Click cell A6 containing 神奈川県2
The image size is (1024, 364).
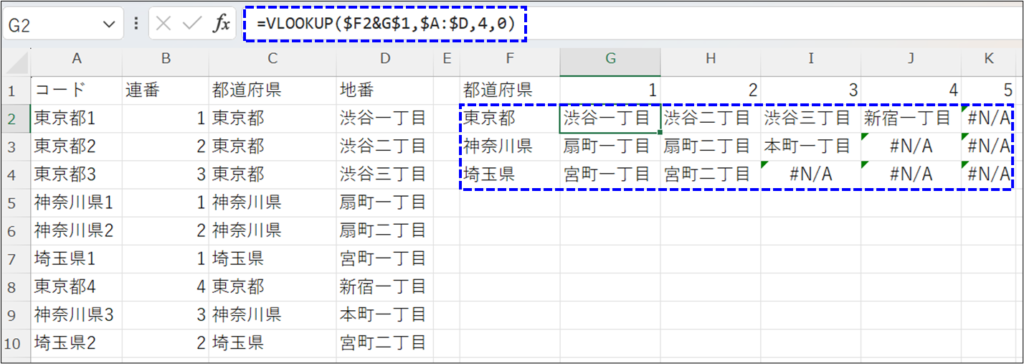(x=76, y=230)
